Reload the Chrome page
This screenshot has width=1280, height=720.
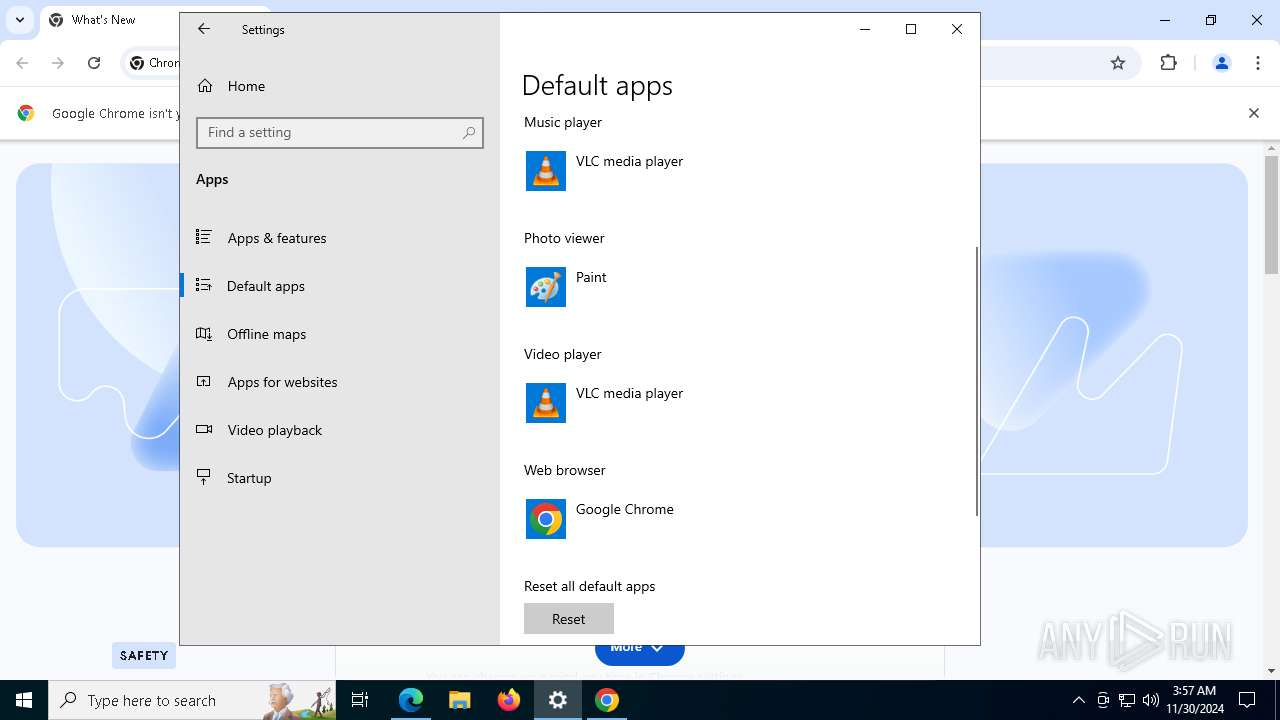coord(94,63)
